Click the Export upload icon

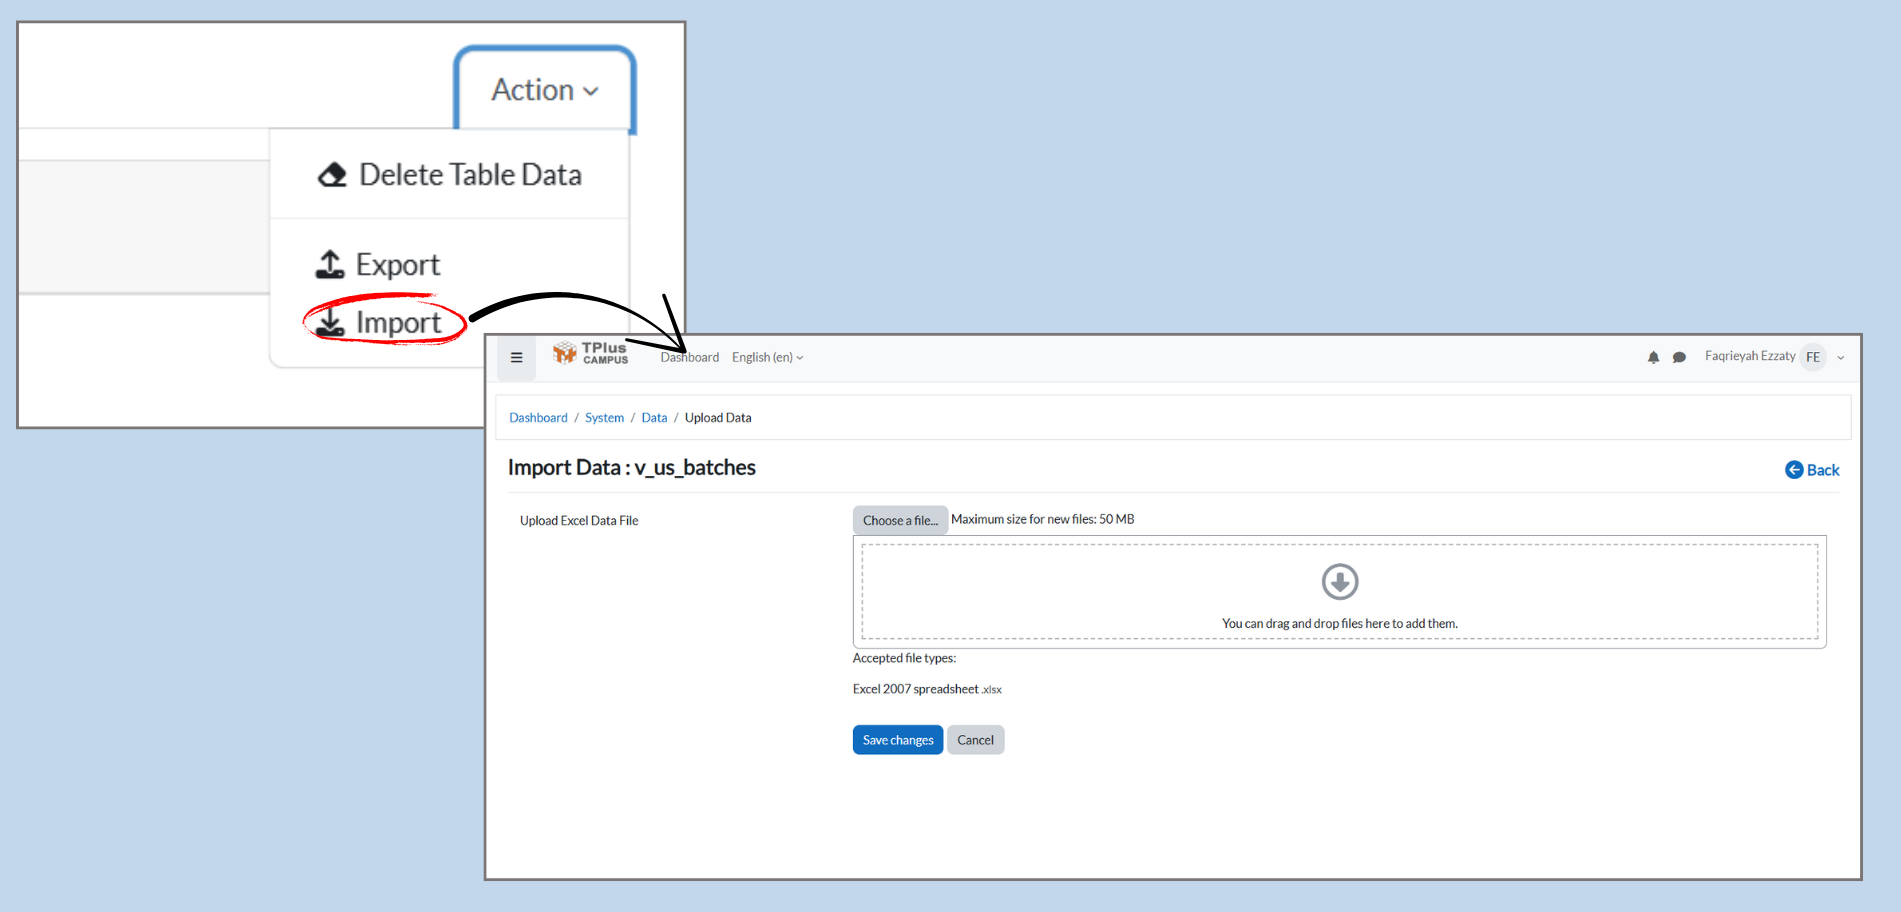point(330,265)
